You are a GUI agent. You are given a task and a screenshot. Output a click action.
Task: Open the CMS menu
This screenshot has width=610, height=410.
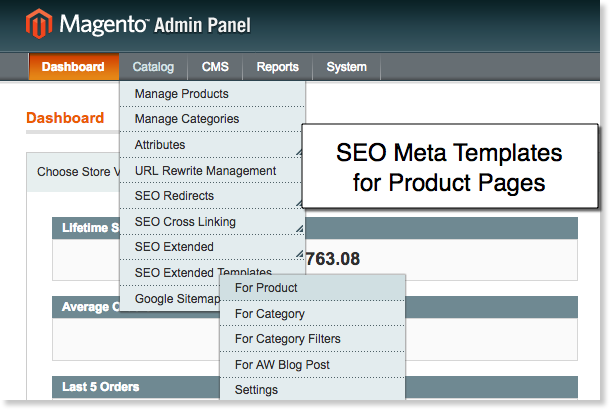[x=215, y=67]
